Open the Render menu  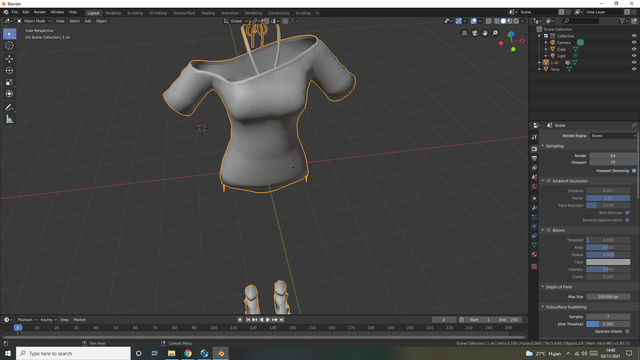click(40, 12)
